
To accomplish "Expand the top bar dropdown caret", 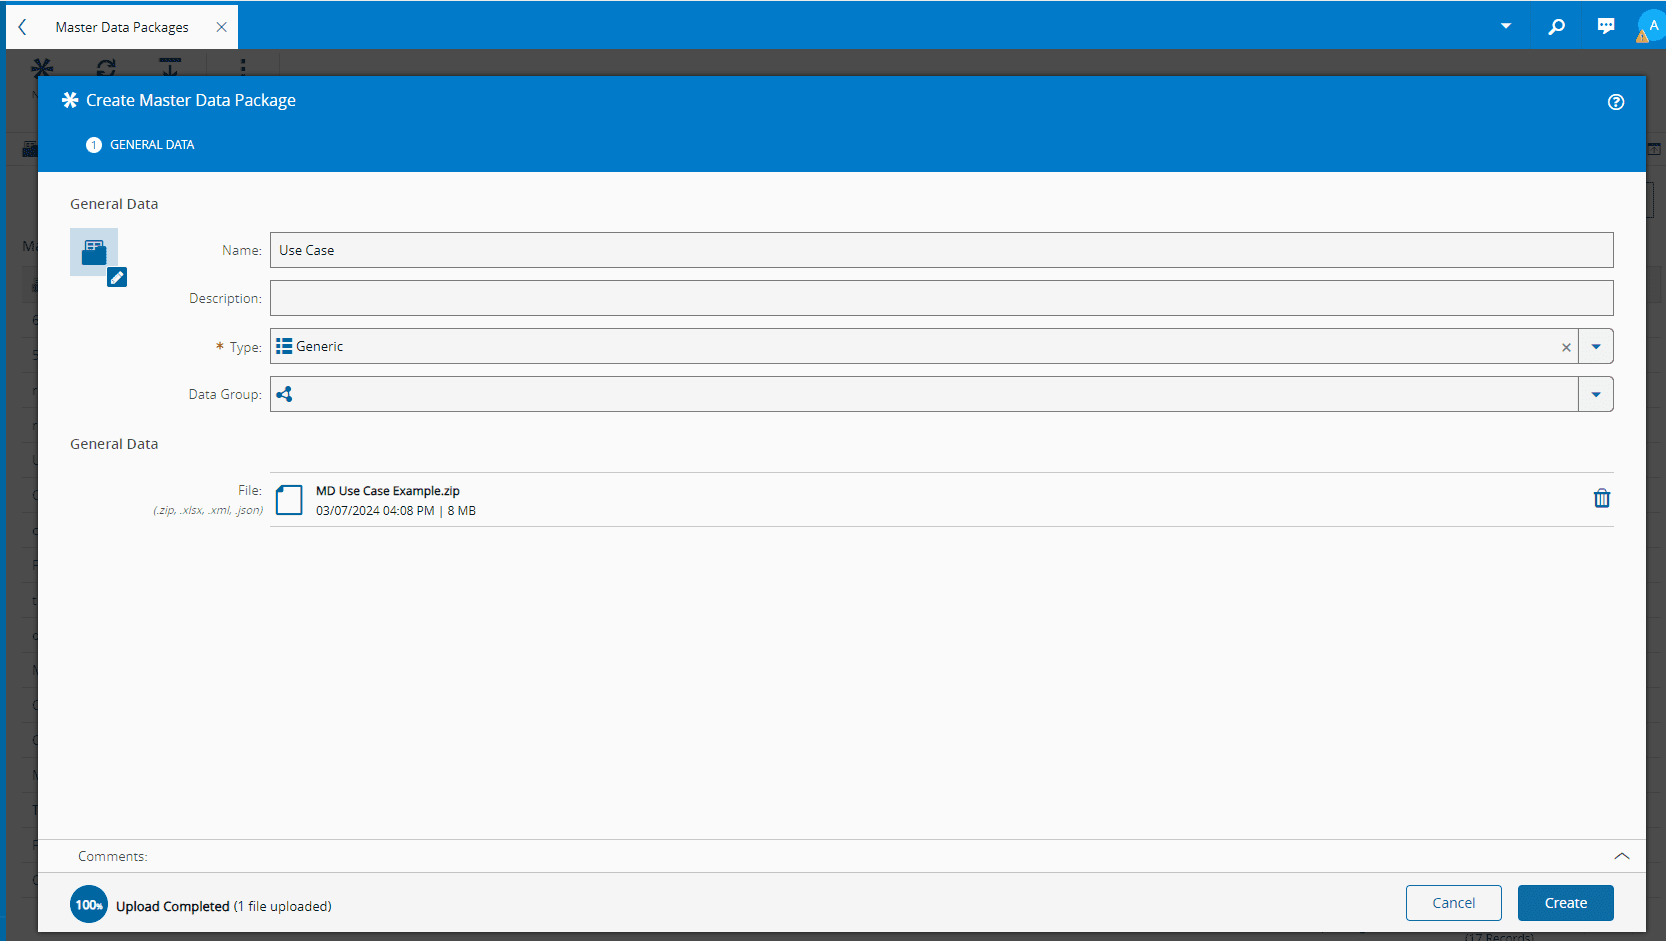I will coord(1505,26).
